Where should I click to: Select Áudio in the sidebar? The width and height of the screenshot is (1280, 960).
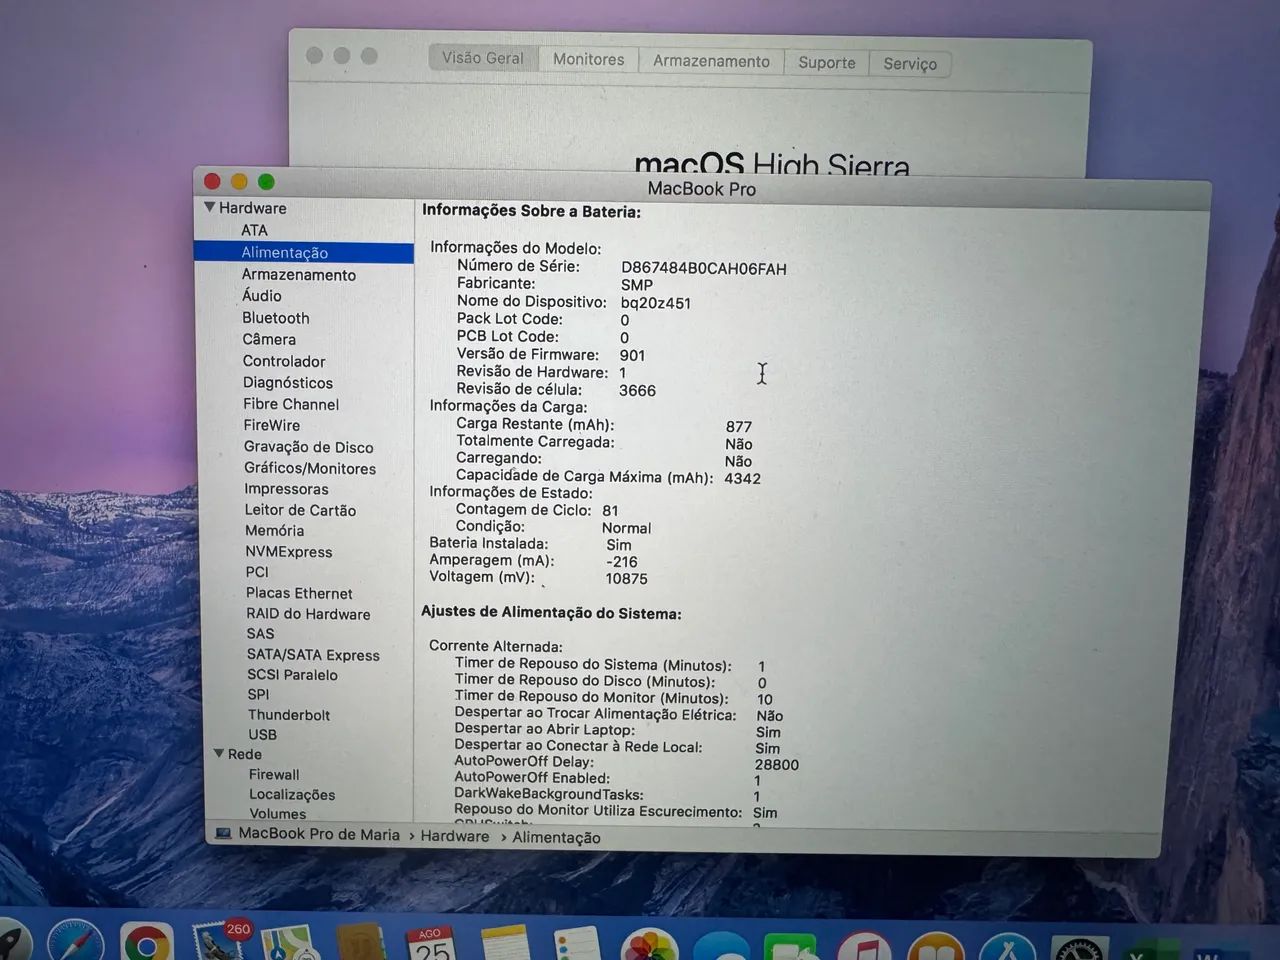(262, 296)
